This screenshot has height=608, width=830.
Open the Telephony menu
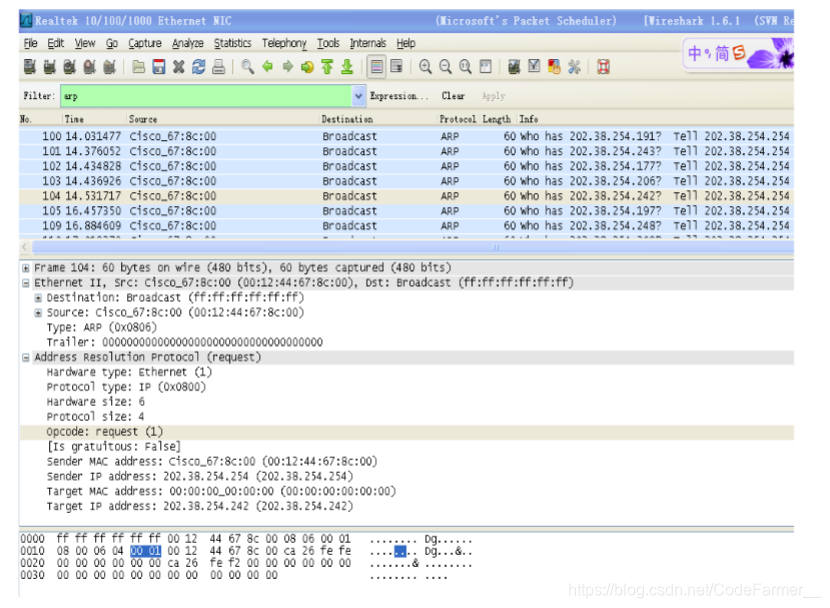point(284,43)
